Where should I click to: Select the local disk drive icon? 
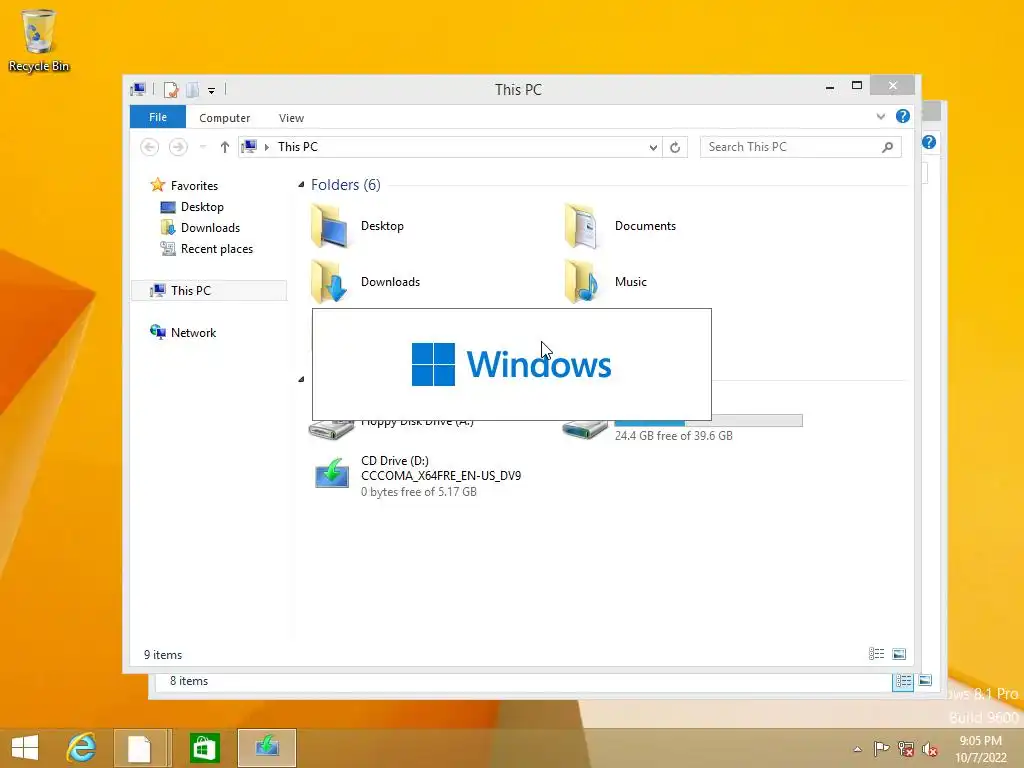point(584,430)
